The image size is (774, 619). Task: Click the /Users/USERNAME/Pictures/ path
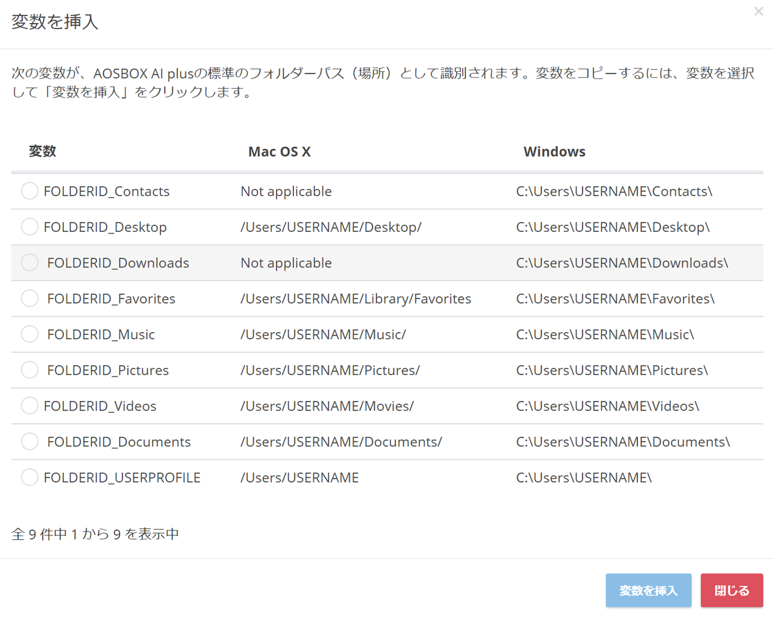330,370
